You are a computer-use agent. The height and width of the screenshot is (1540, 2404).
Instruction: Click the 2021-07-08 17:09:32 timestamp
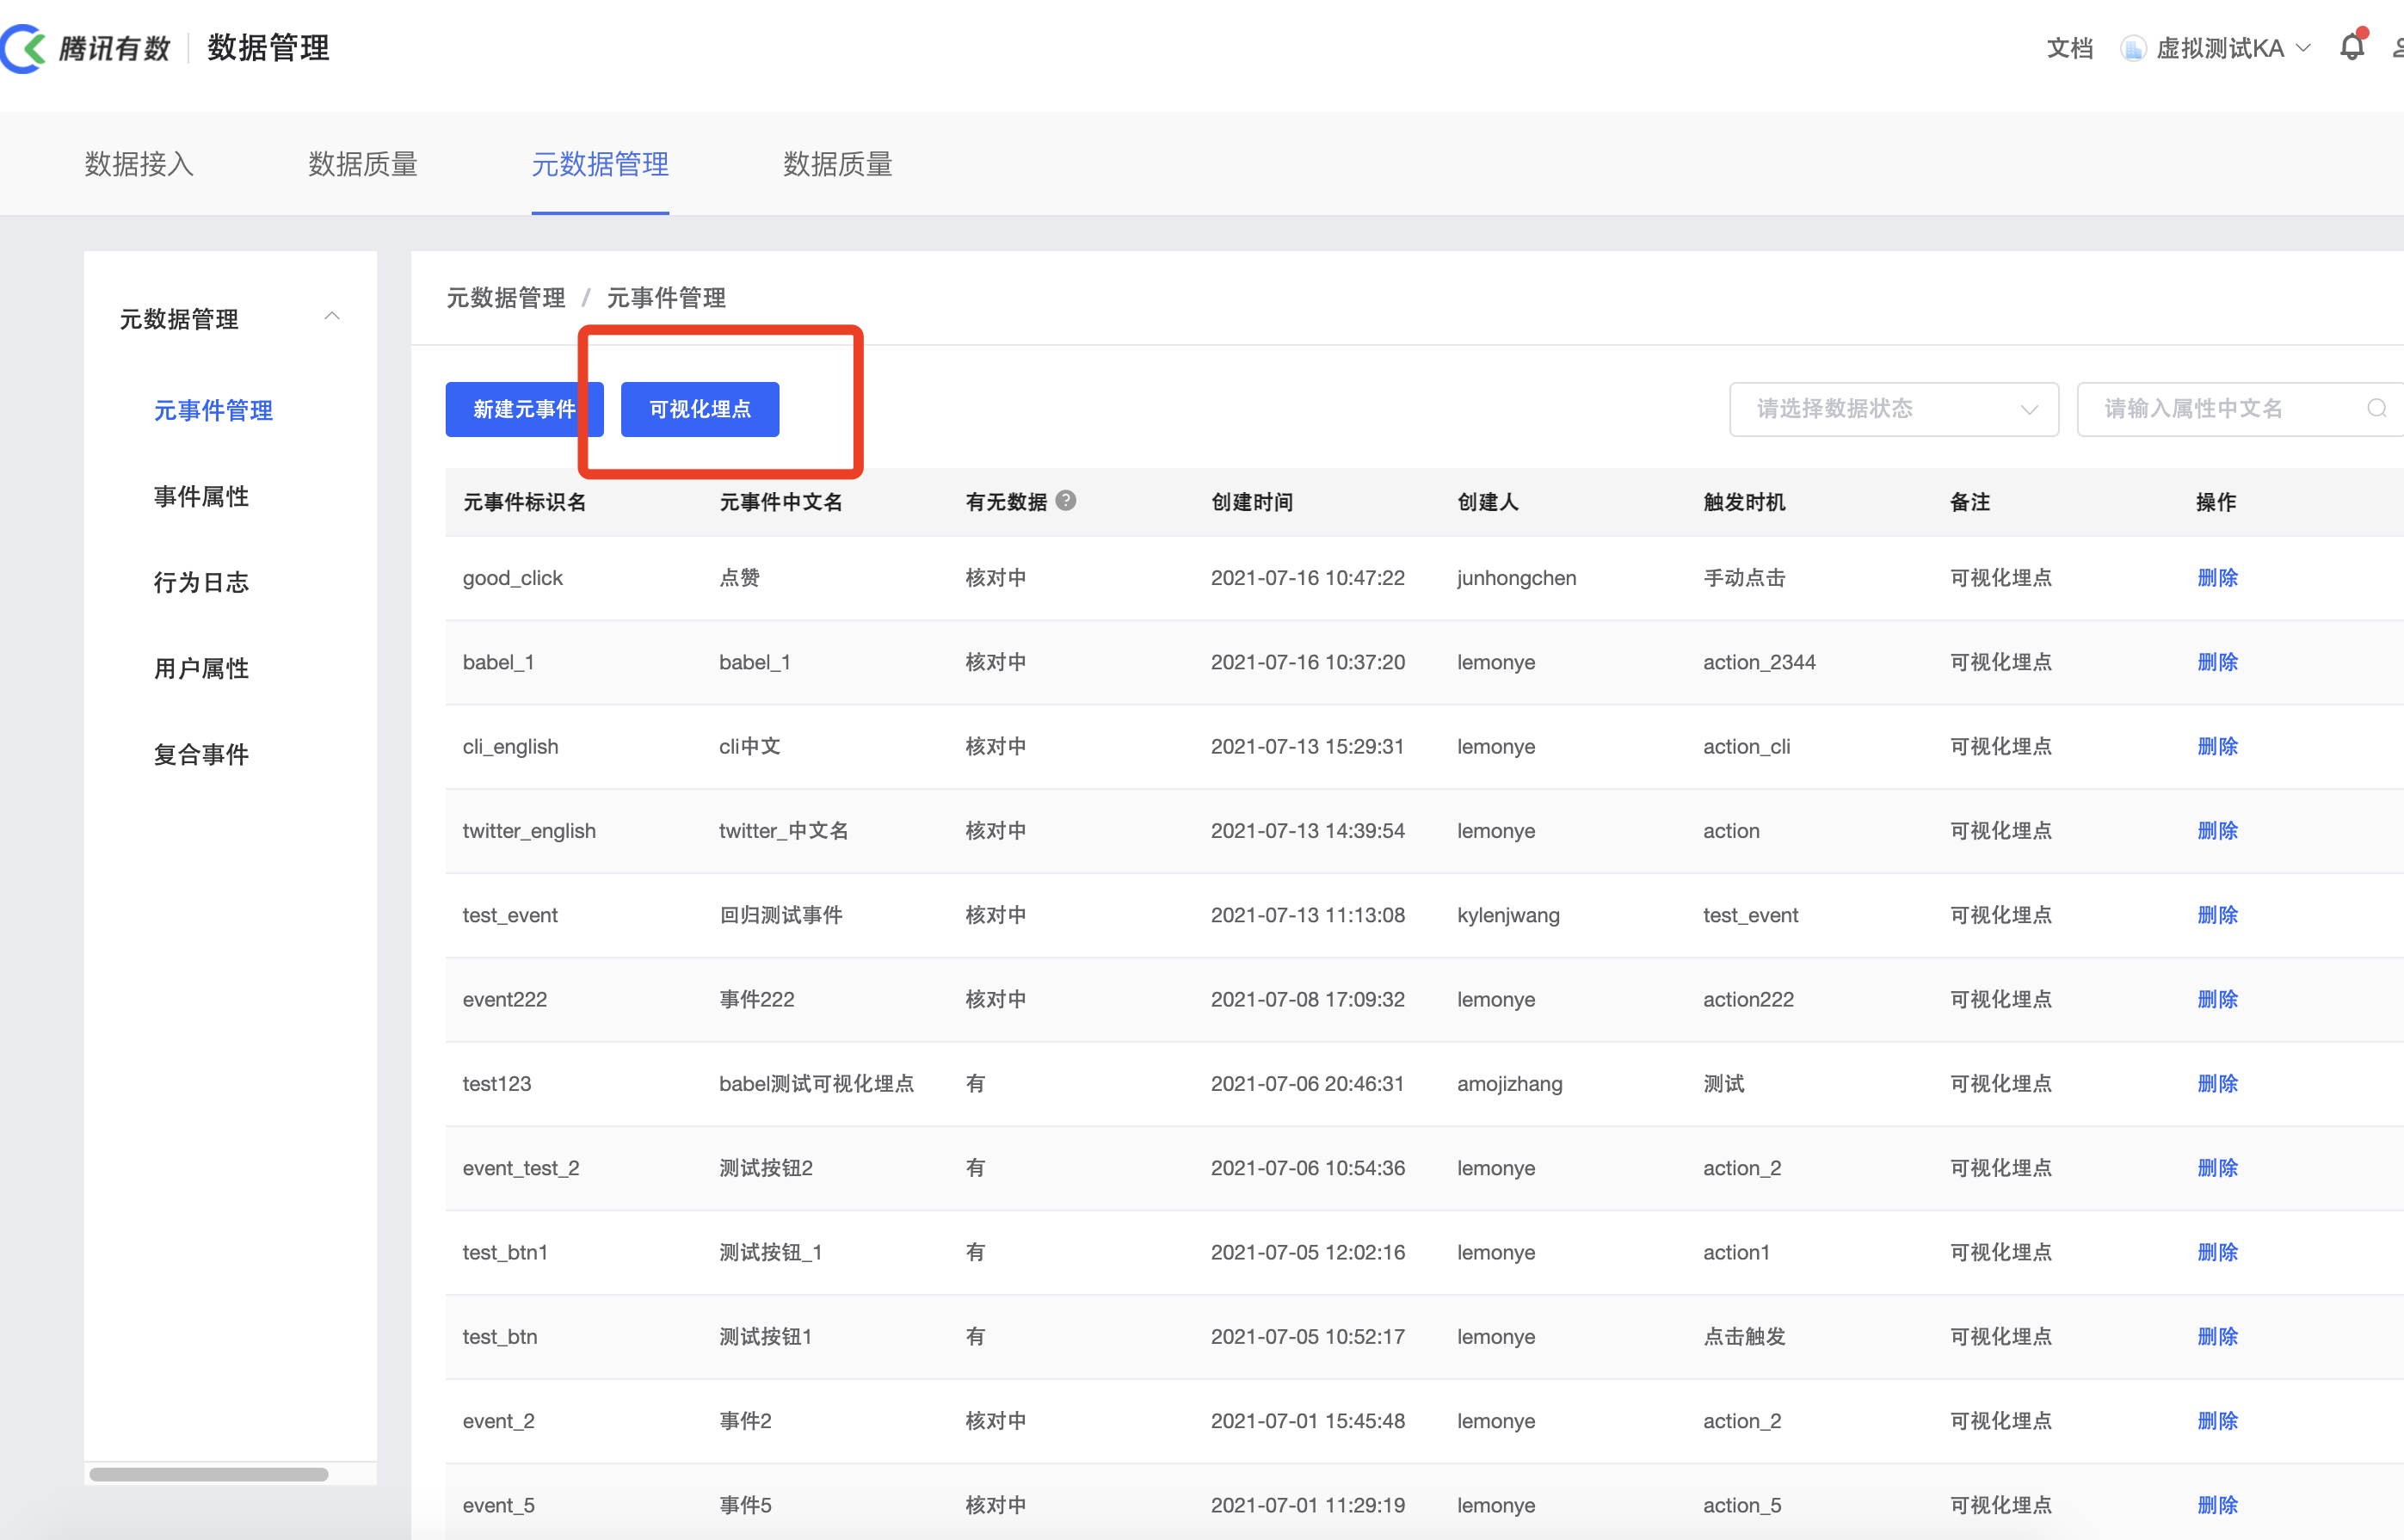1308,999
